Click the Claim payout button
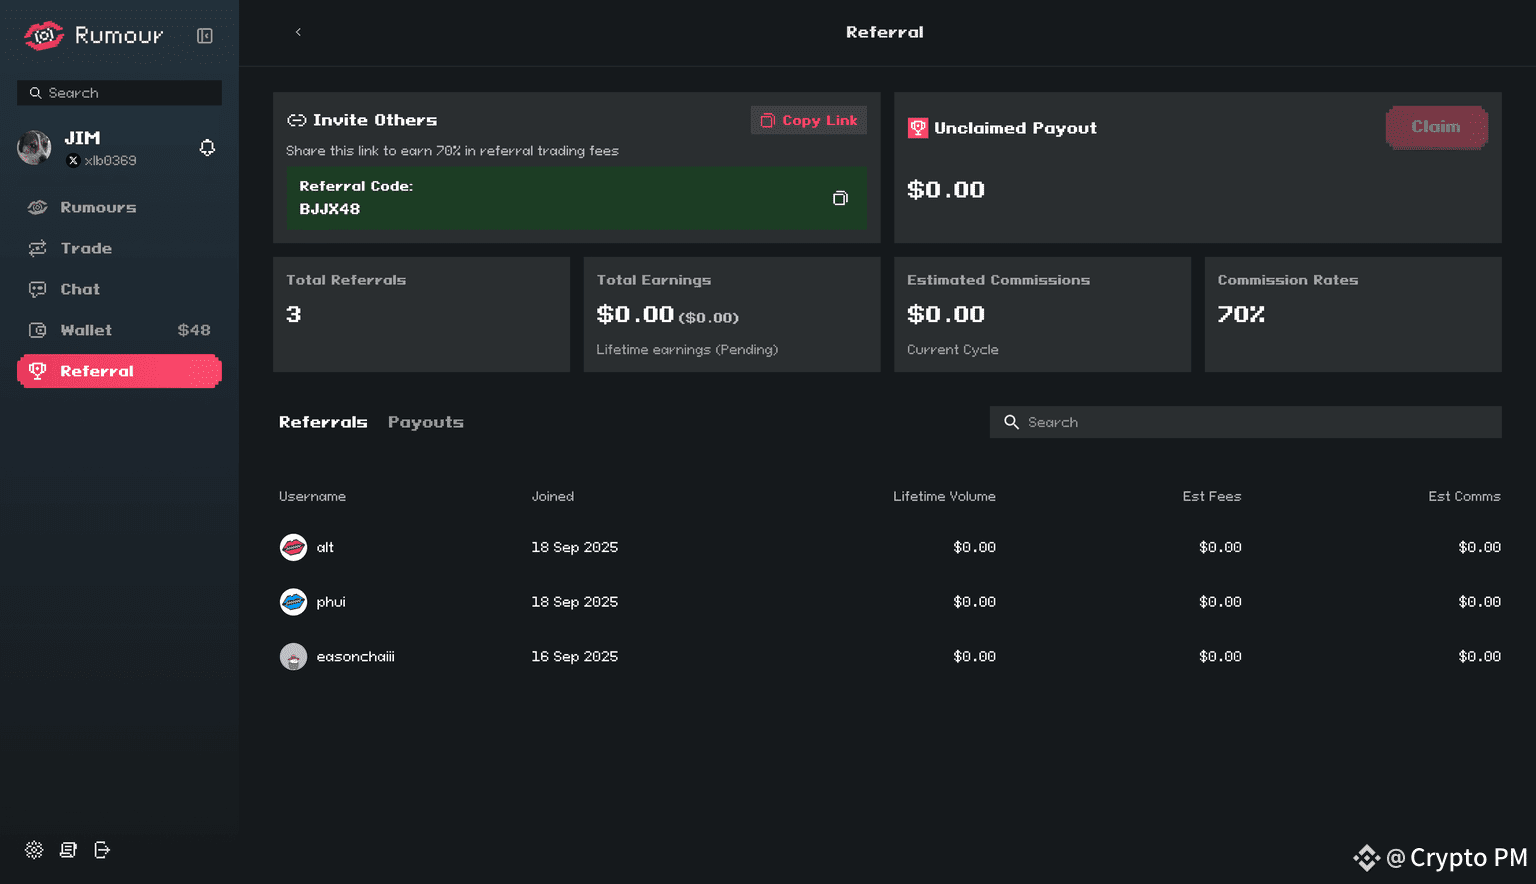 tap(1436, 127)
